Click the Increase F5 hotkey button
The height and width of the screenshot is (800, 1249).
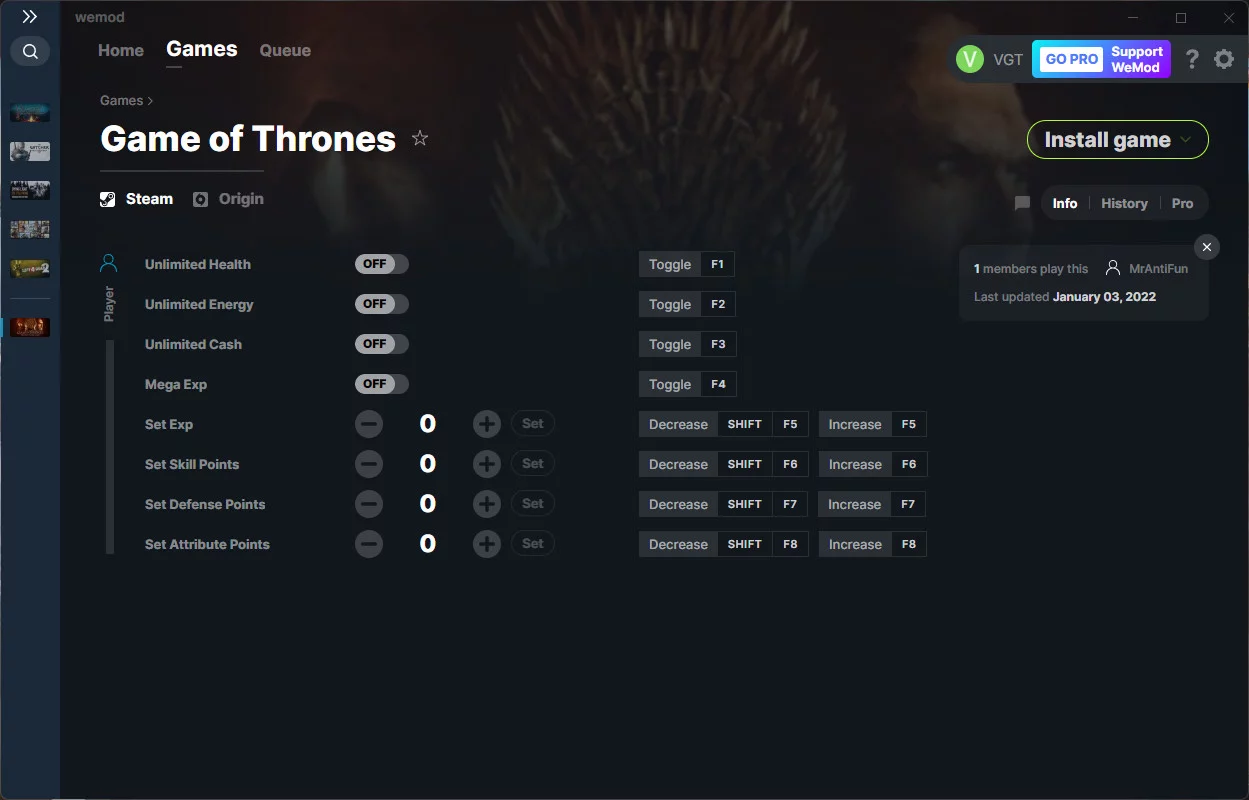click(x=873, y=424)
